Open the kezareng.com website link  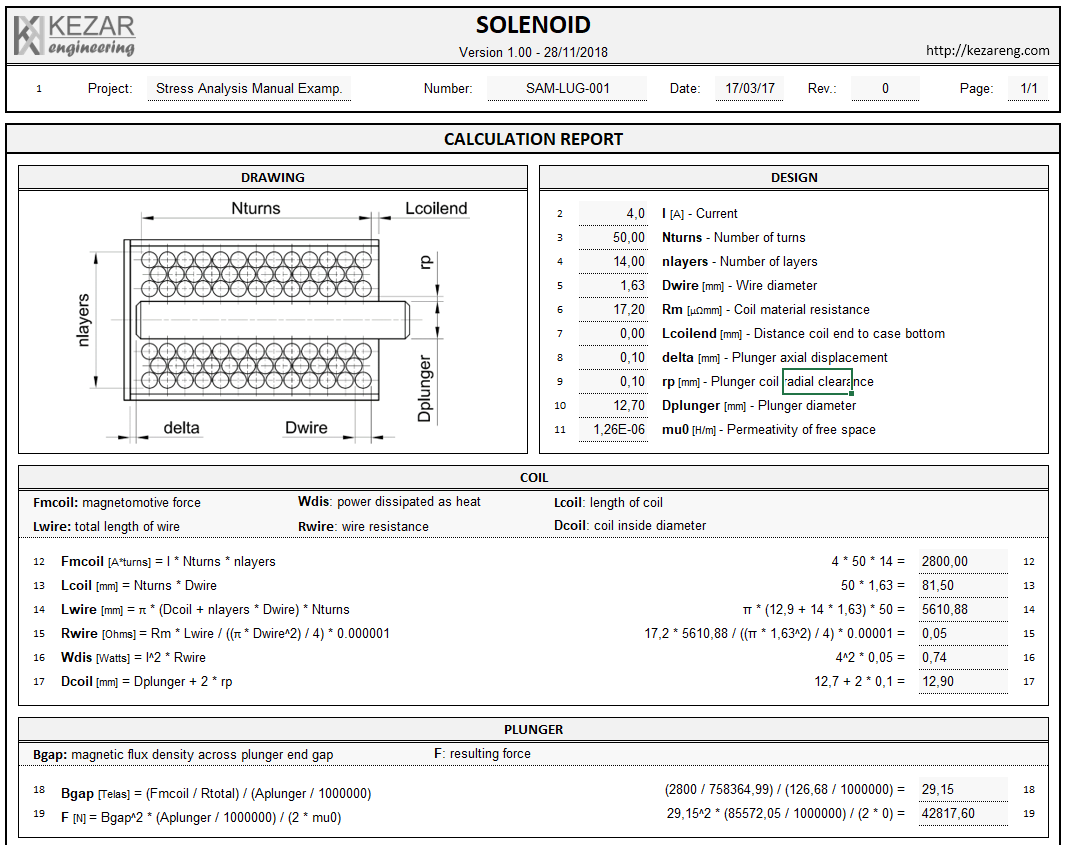click(x=987, y=51)
